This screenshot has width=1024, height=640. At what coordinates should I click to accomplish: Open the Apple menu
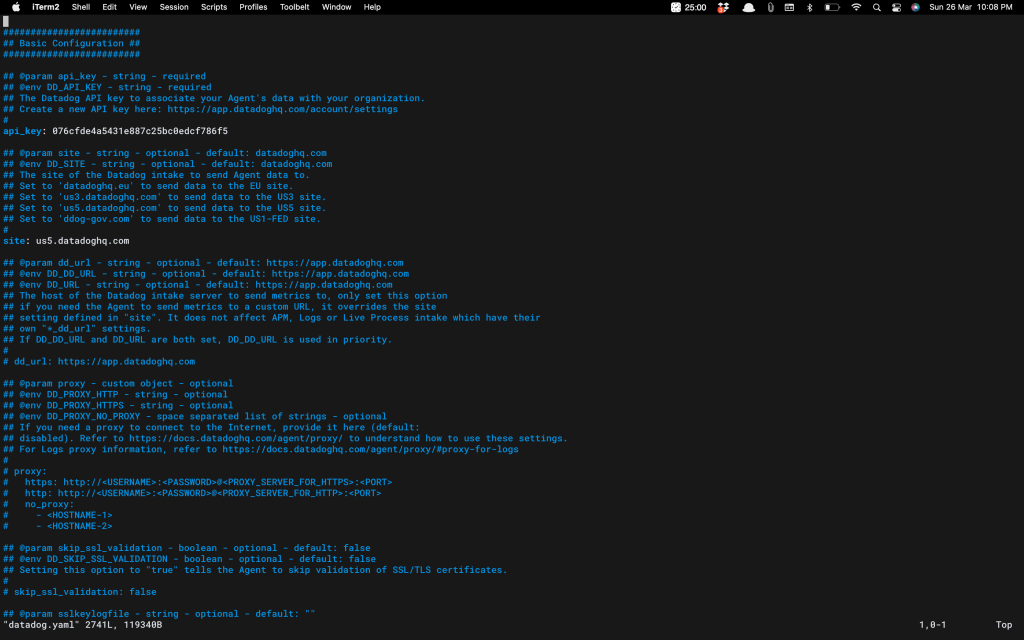pos(16,7)
